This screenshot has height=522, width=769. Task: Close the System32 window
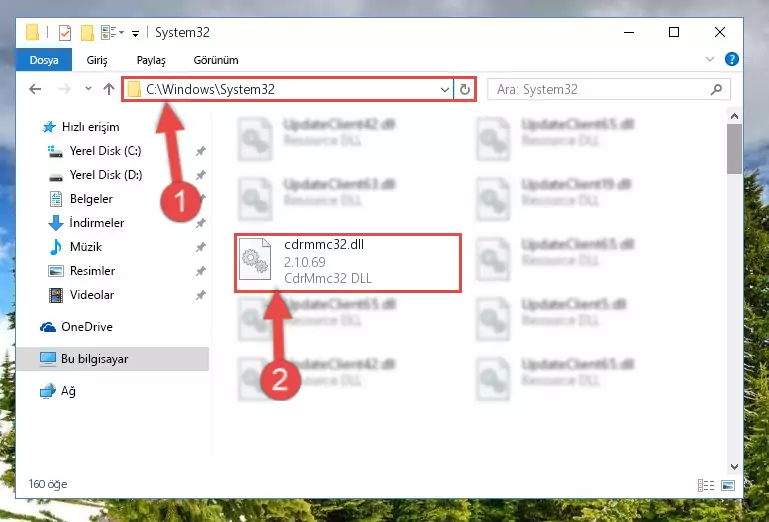coord(719,32)
